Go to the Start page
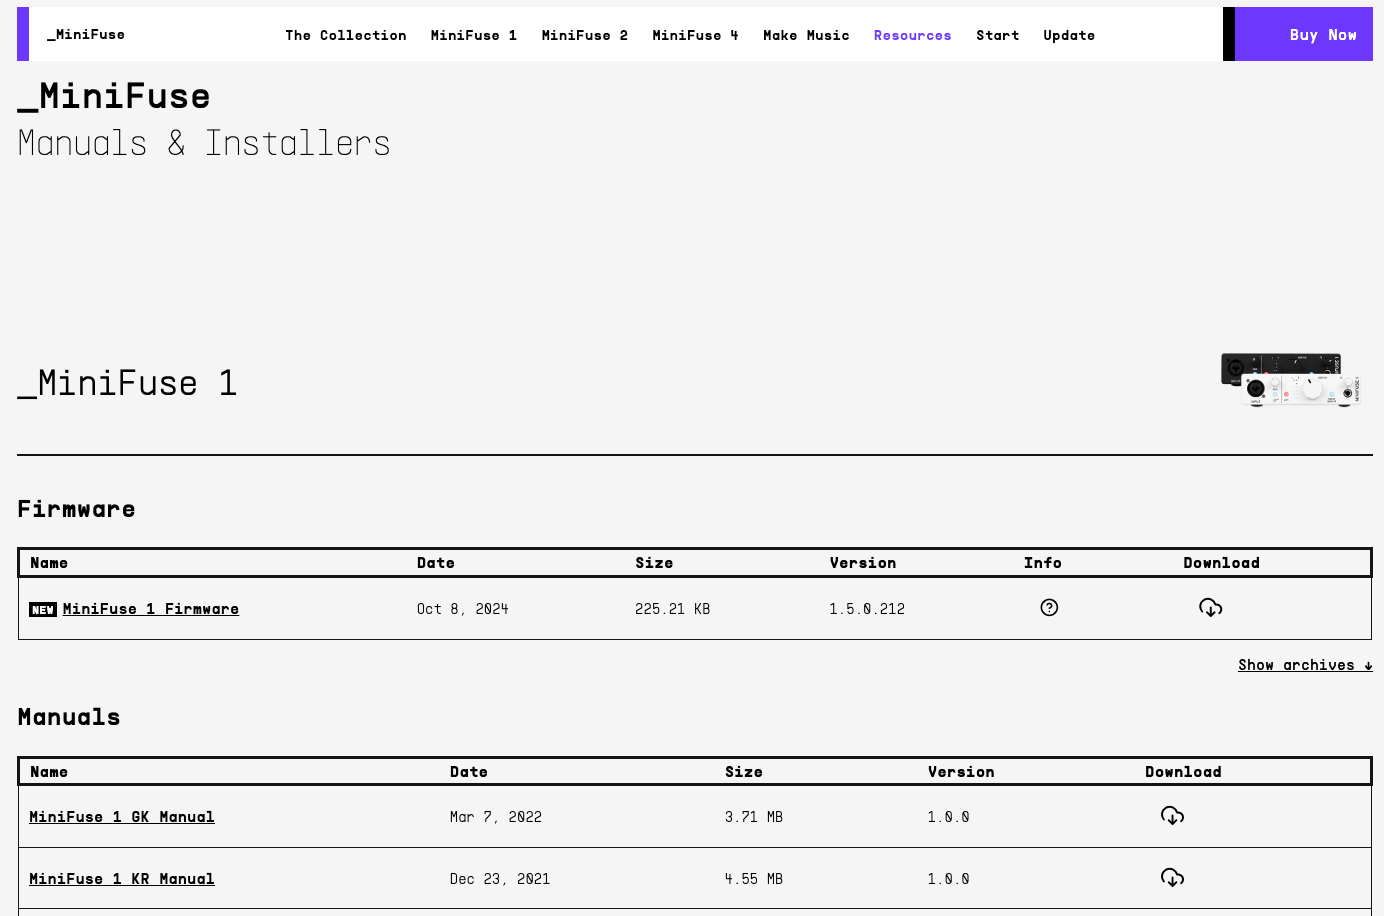 coord(997,35)
